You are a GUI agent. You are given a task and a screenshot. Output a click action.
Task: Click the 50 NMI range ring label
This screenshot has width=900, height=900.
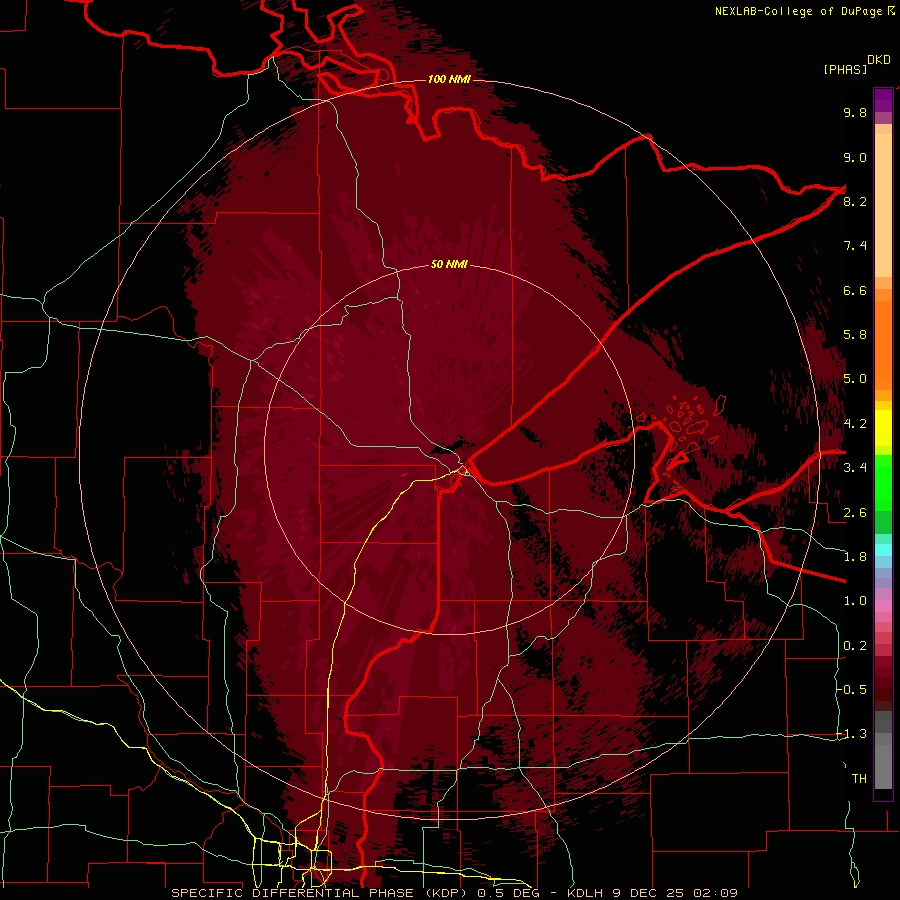pyautogui.click(x=449, y=265)
